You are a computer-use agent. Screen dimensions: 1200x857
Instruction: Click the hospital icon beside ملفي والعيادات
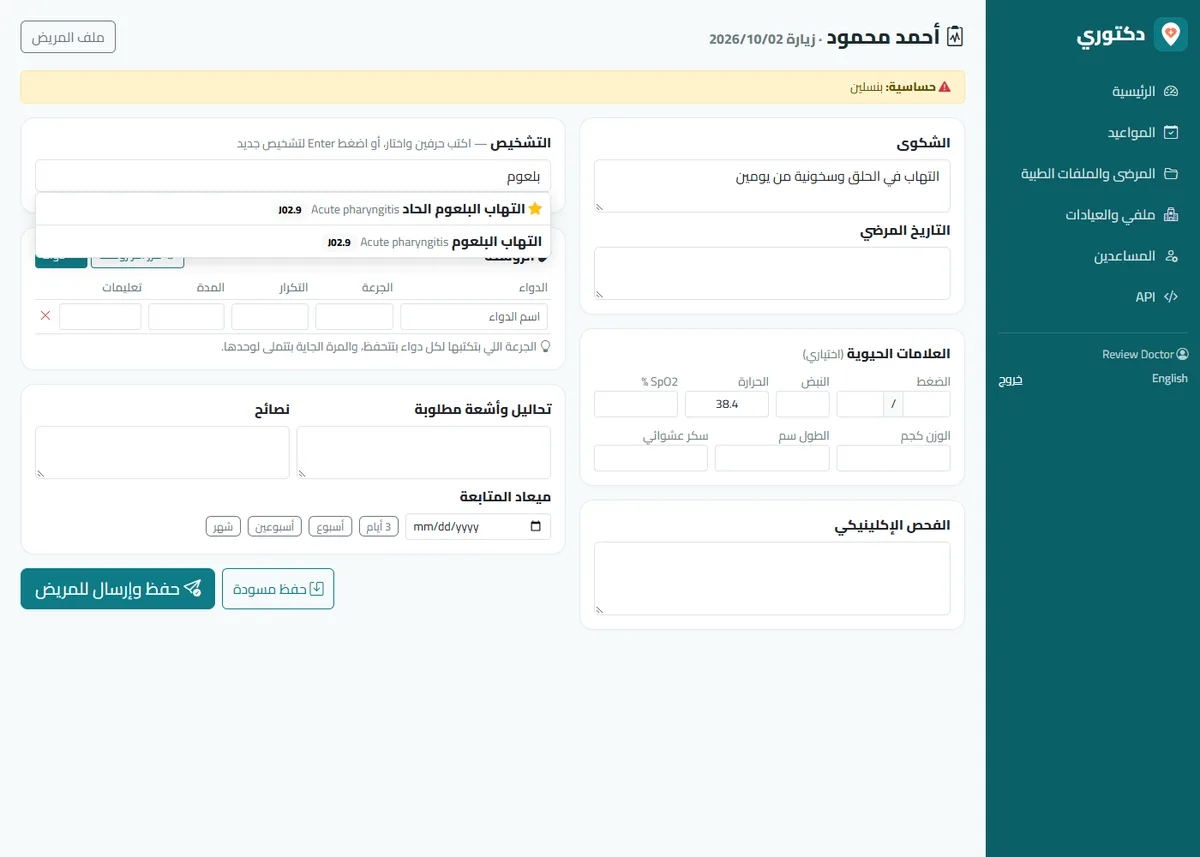pos(1172,215)
